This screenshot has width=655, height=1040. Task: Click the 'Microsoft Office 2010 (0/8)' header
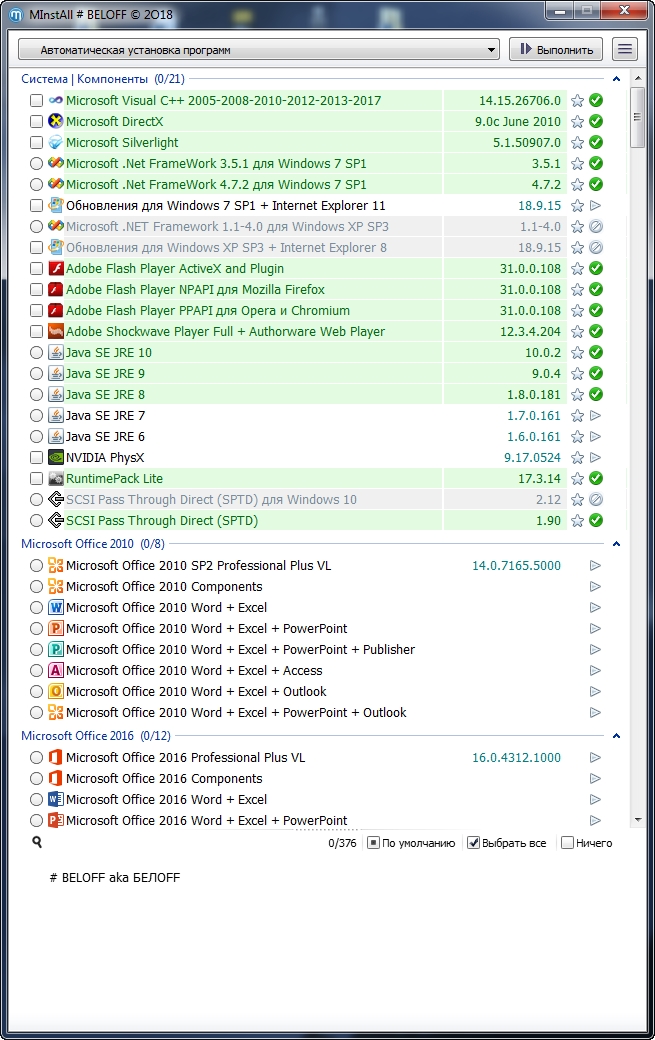click(x=93, y=544)
